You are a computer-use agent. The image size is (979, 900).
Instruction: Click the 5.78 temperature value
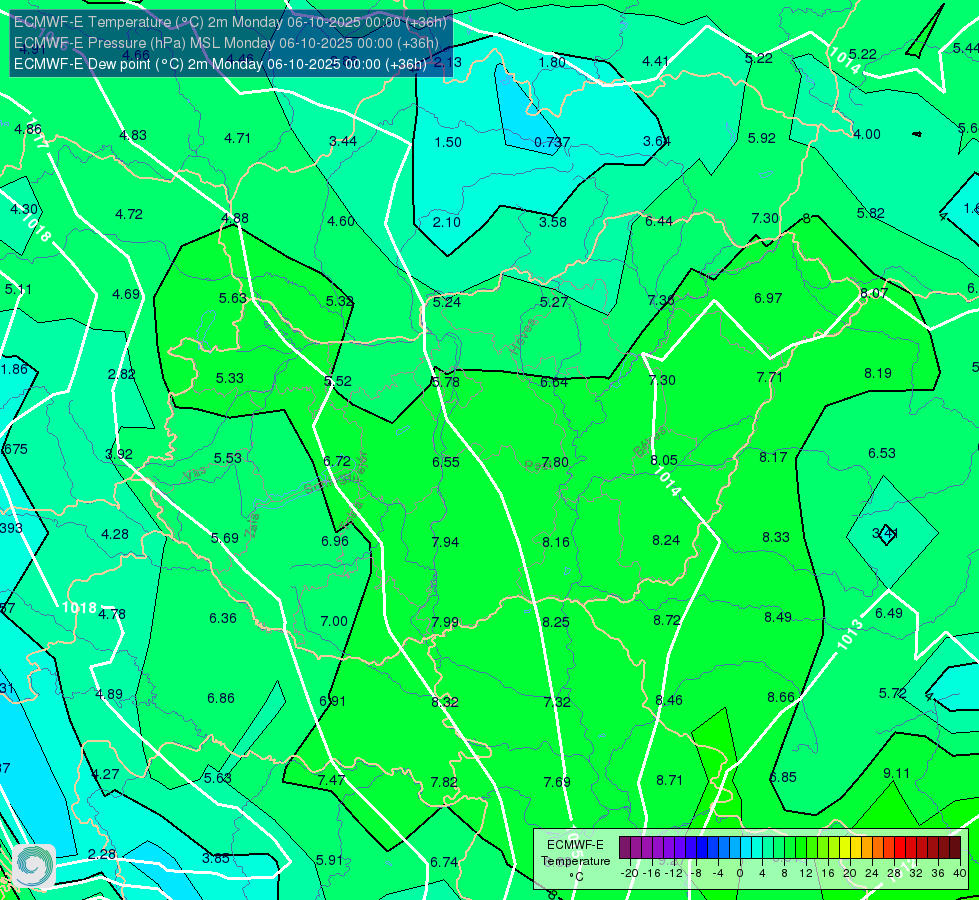(446, 382)
